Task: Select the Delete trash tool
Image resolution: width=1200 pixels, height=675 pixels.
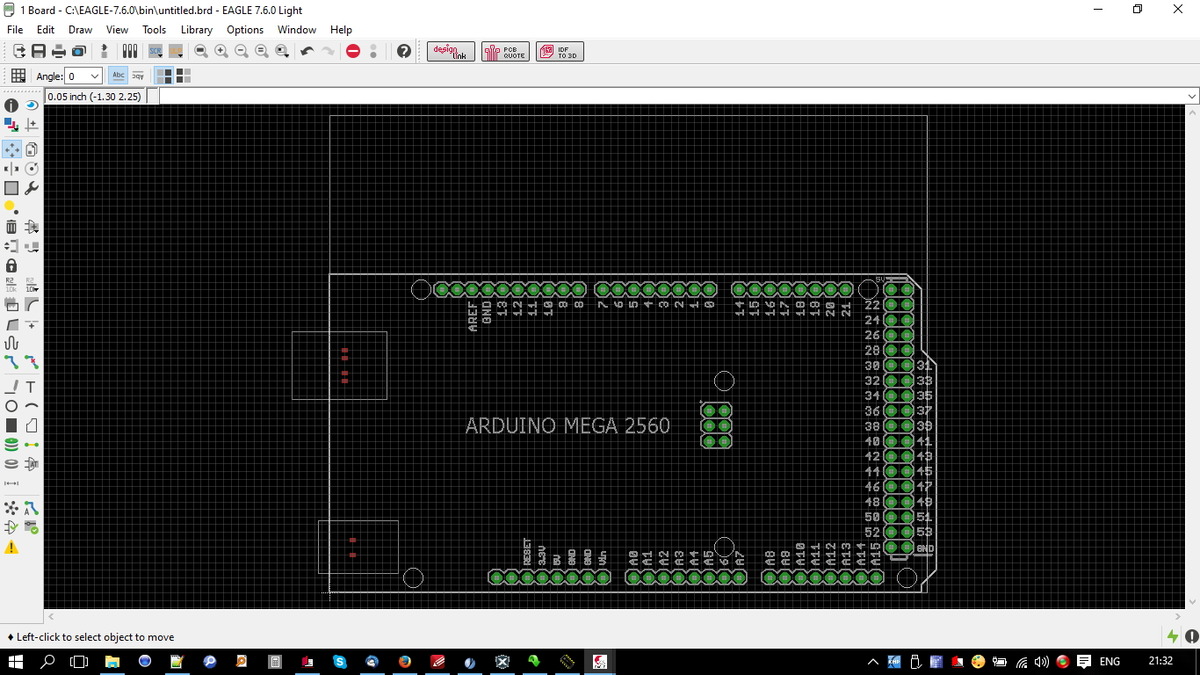Action: [12, 226]
